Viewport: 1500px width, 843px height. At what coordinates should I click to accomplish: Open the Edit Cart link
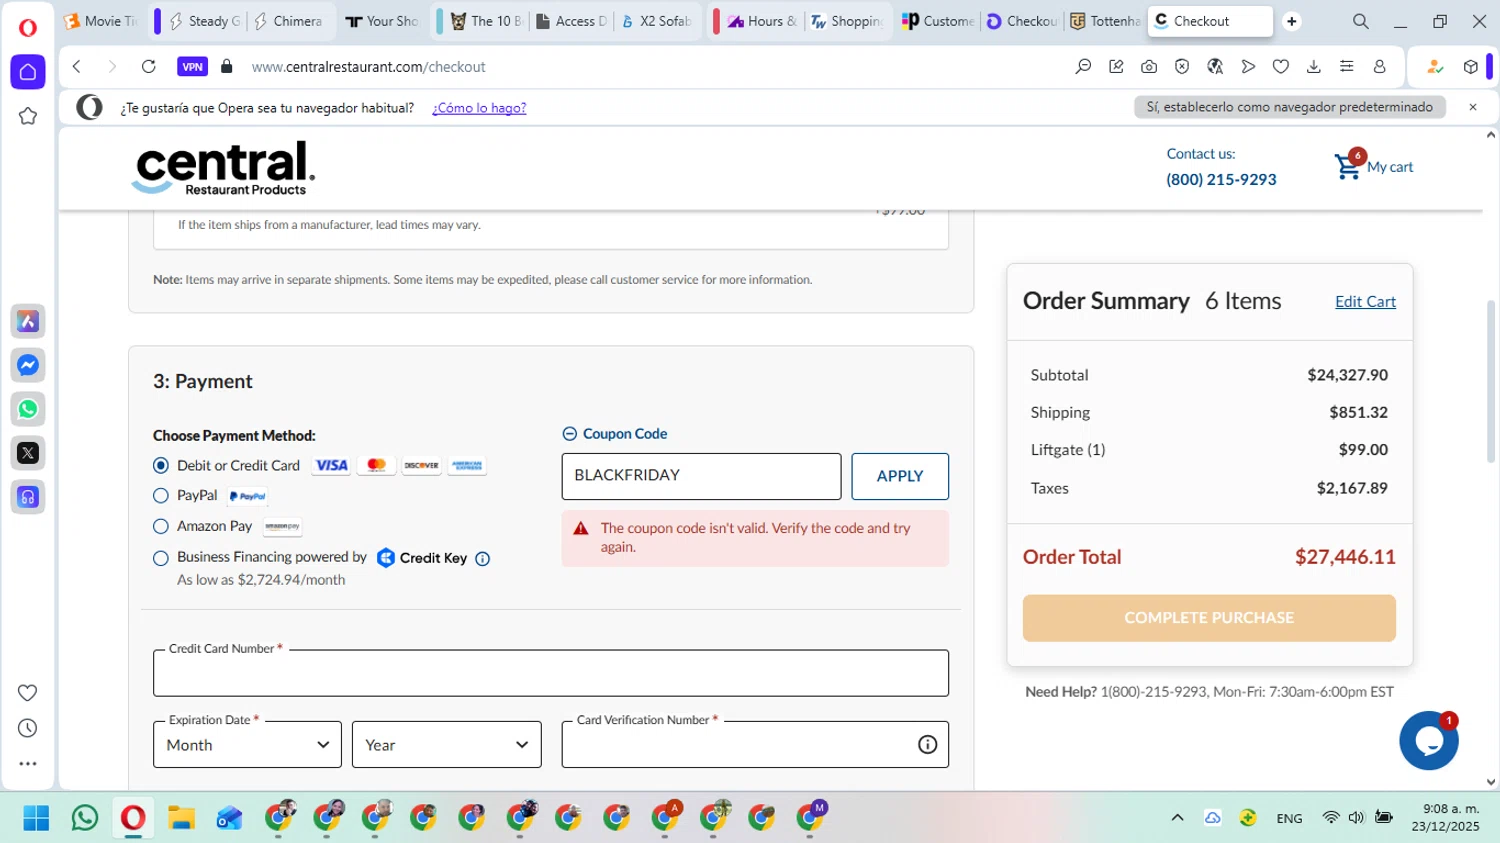(1365, 302)
